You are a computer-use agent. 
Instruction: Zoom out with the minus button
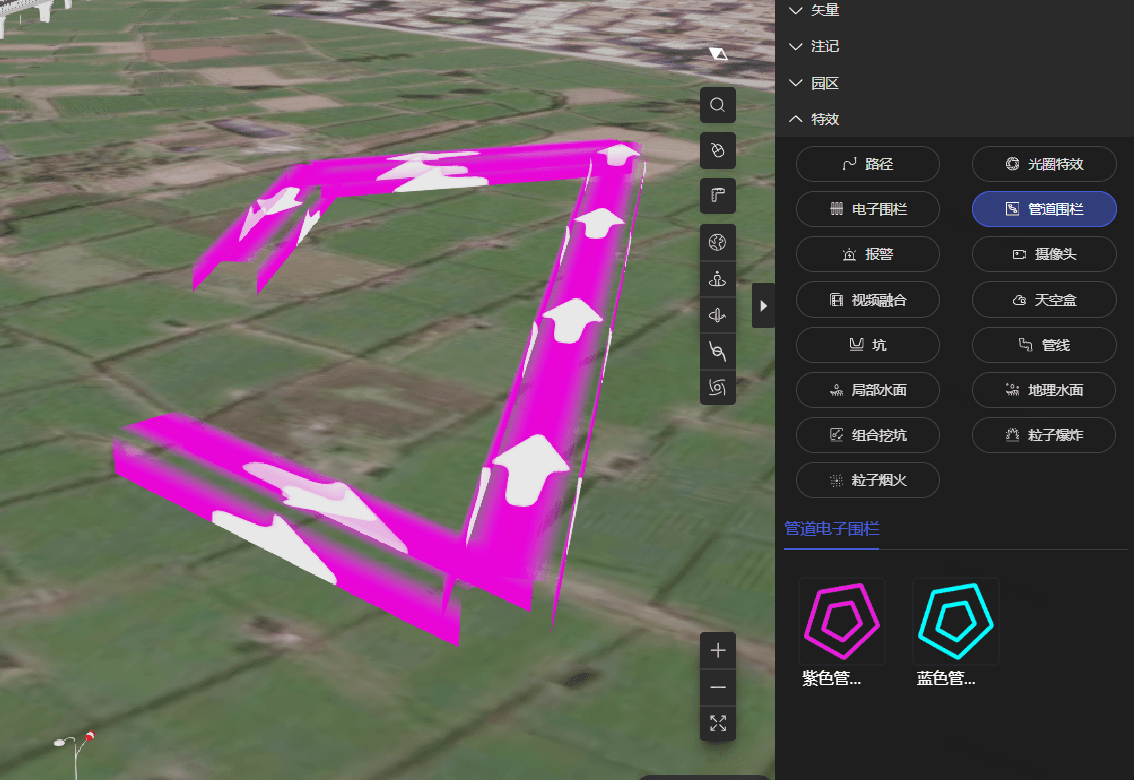point(717,687)
